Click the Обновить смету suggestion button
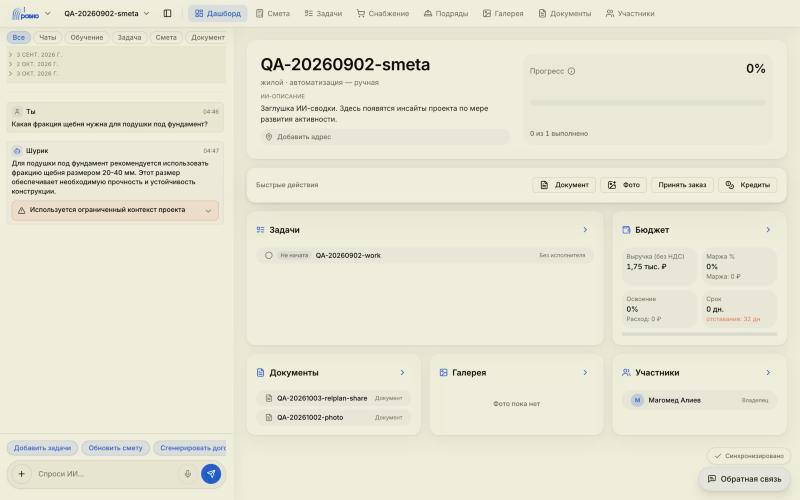The width and height of the screenshot is (800, 500). pyautogui.click(x=115, y=448)
